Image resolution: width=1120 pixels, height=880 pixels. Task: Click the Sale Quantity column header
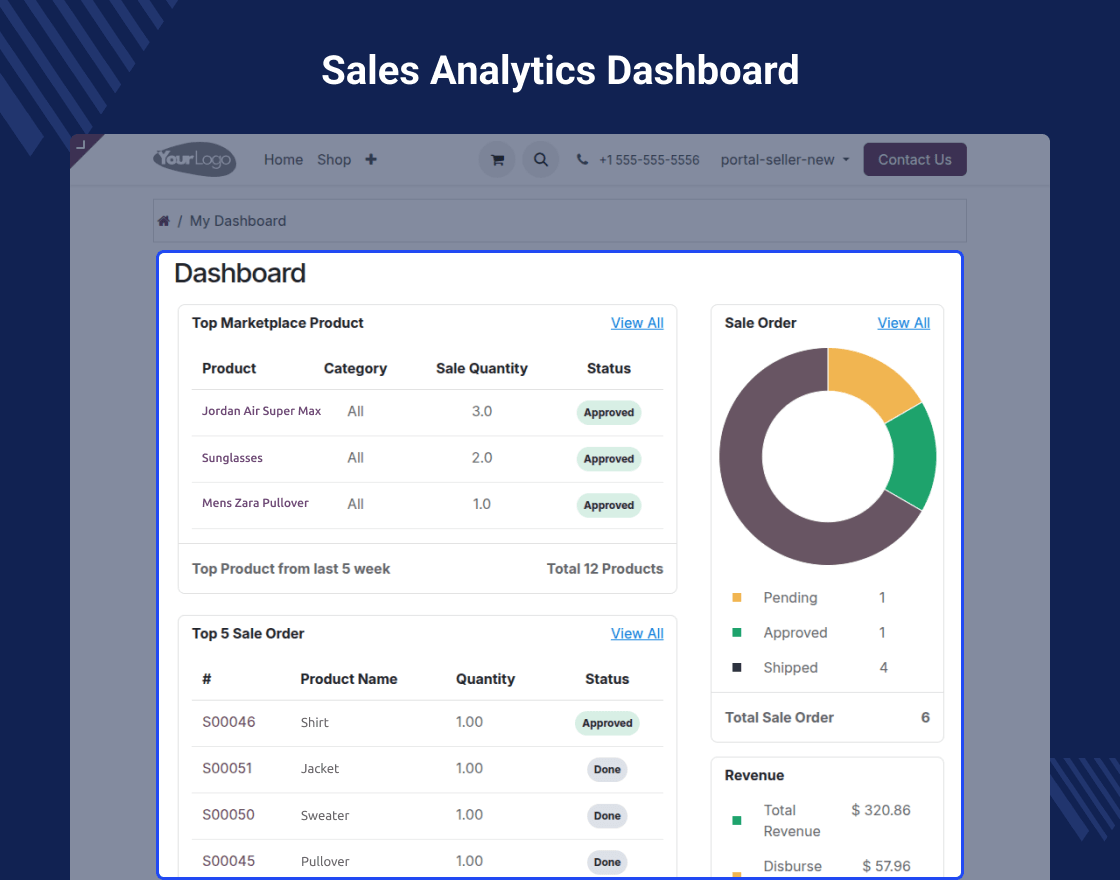tap(481, 369)
